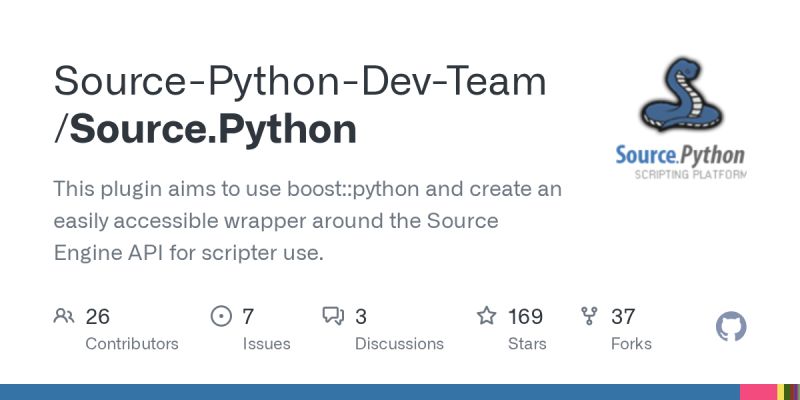This screenshot has width=800, height=400.
Task: Click the Discussions speech bubbles icon
Action: [334, 316]
